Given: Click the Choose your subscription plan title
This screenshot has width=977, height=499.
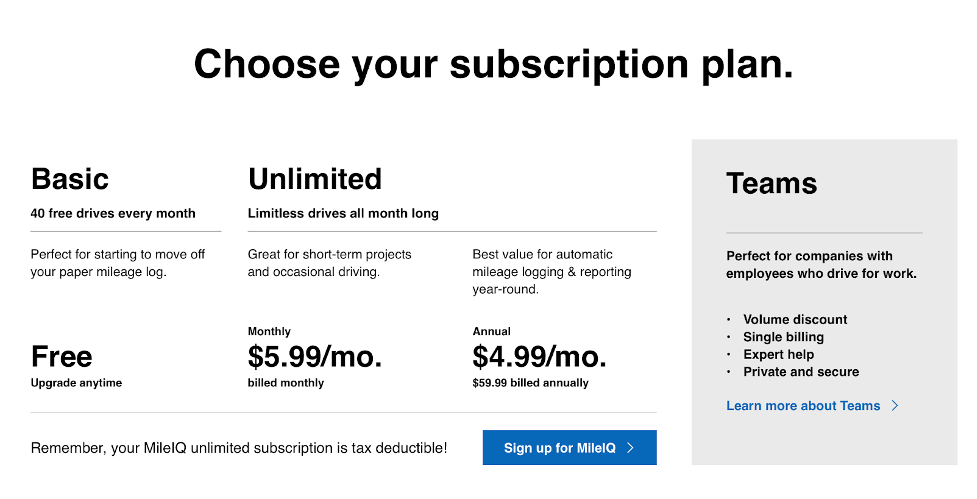Looking at the screenshot, I should [x=493, y=65].
